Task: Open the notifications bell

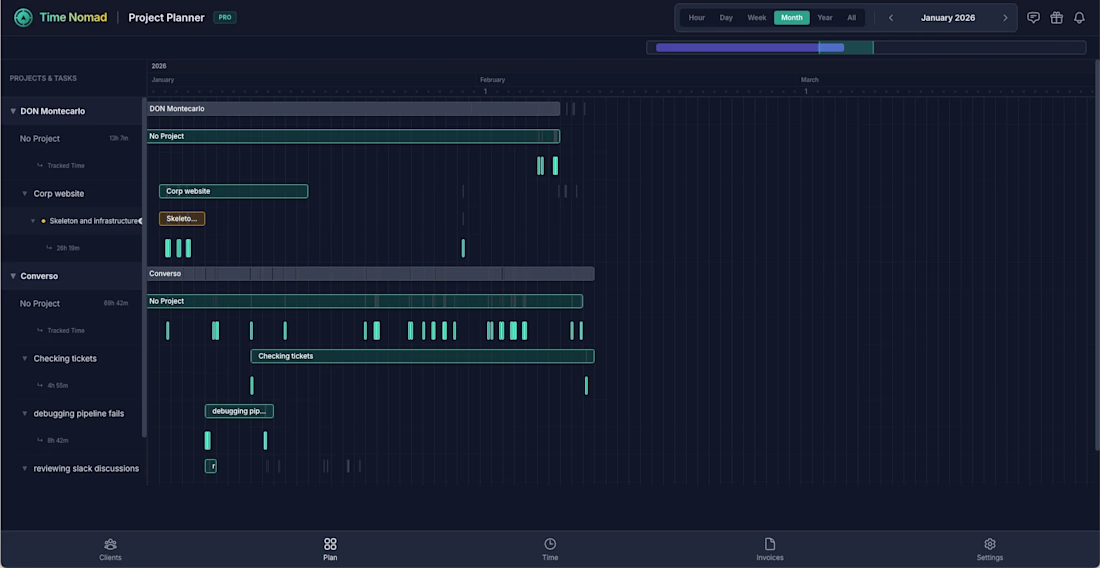Action: tap(1079, 18)
